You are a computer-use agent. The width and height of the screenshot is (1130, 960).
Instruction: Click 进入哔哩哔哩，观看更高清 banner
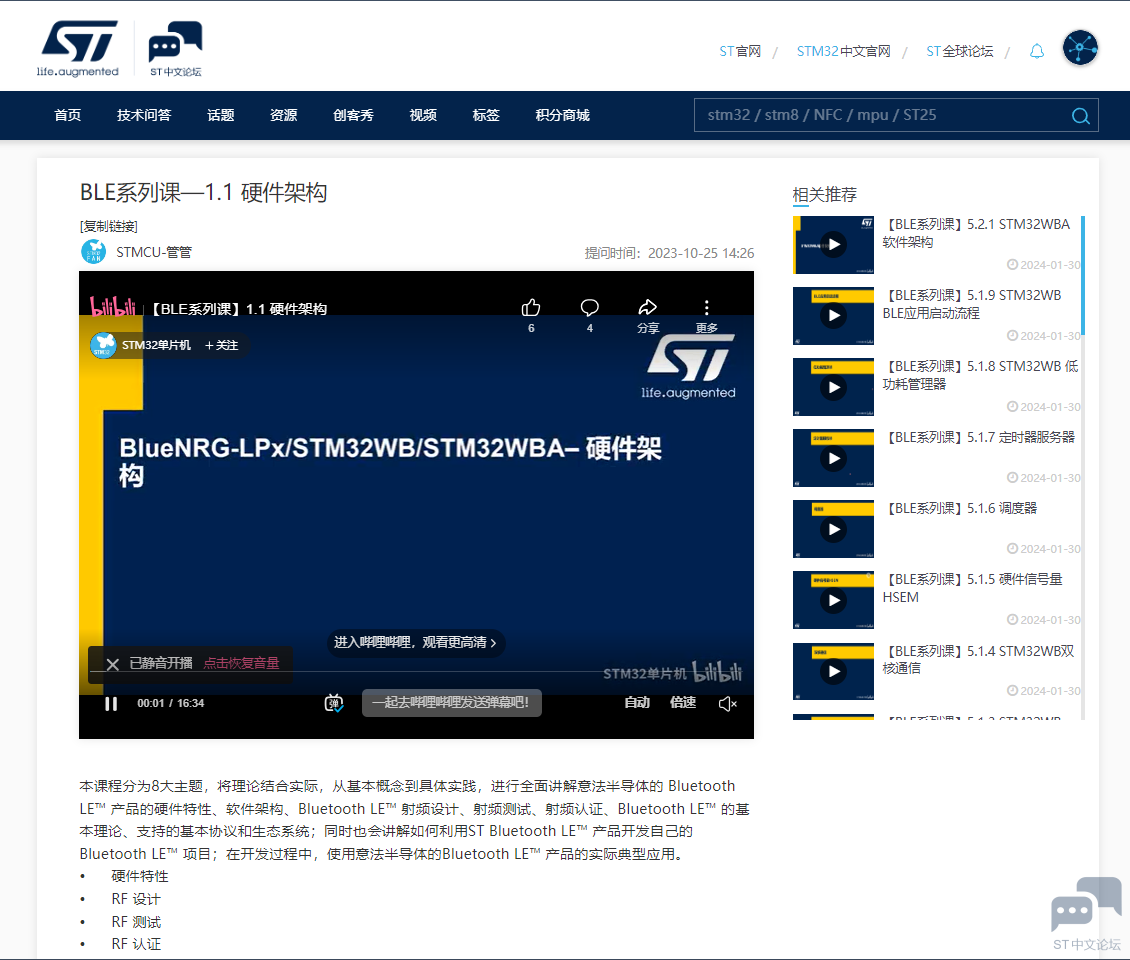415,642
